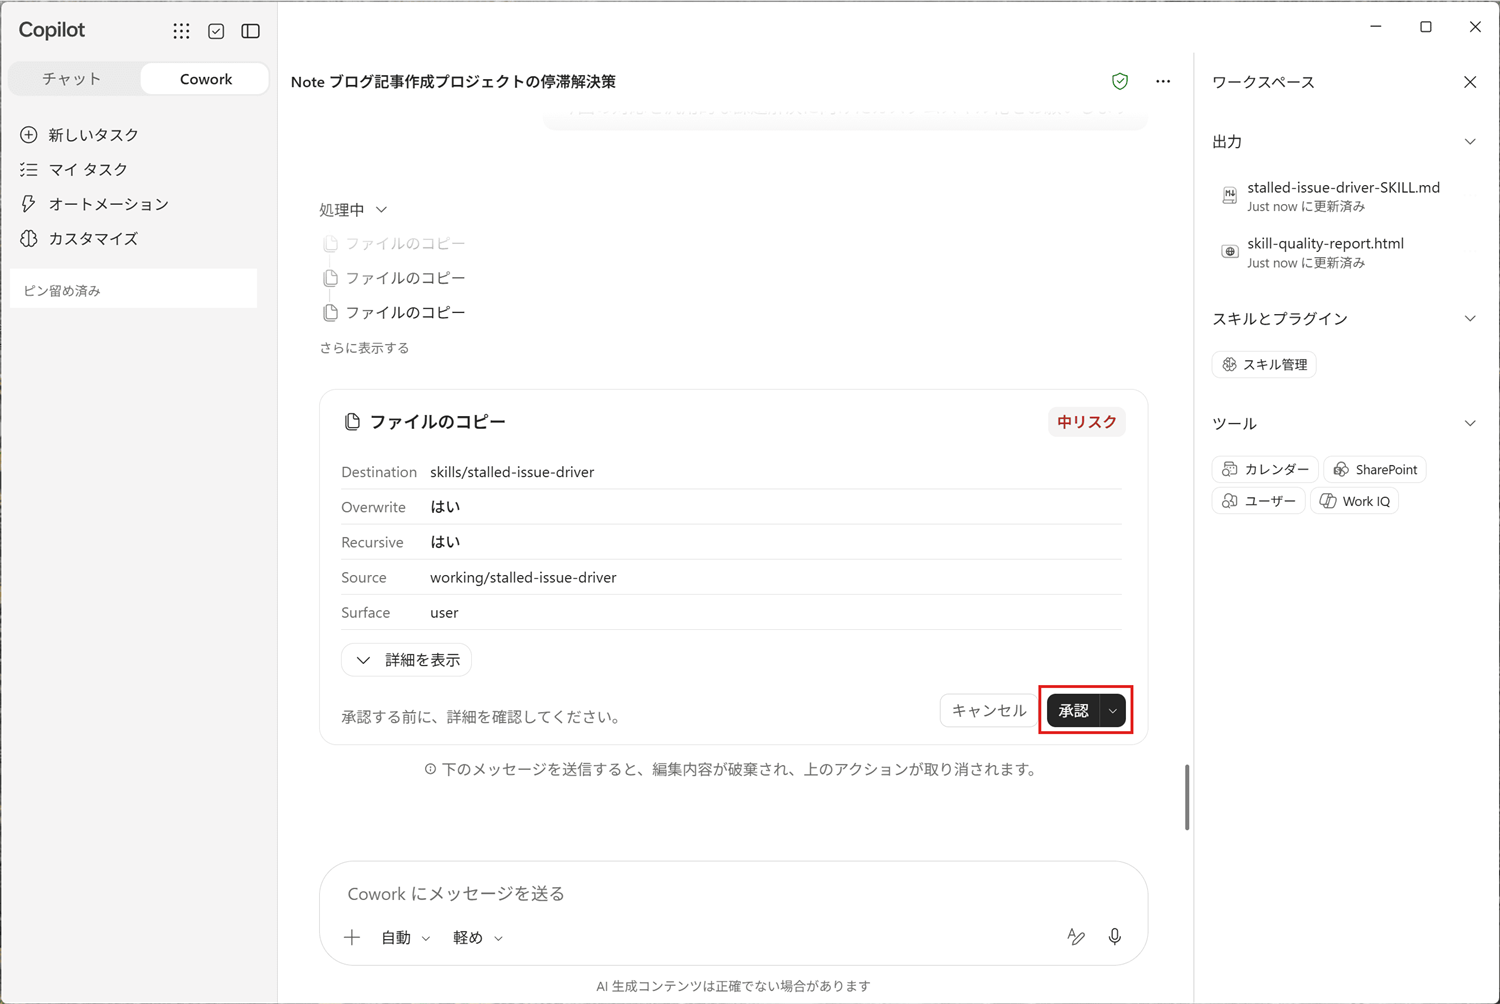Click the stalled-issue-driver-SKILL.md file icon
Image resolution: width=1500 pixels, height=1004 pixels.
coord(1229,195)
